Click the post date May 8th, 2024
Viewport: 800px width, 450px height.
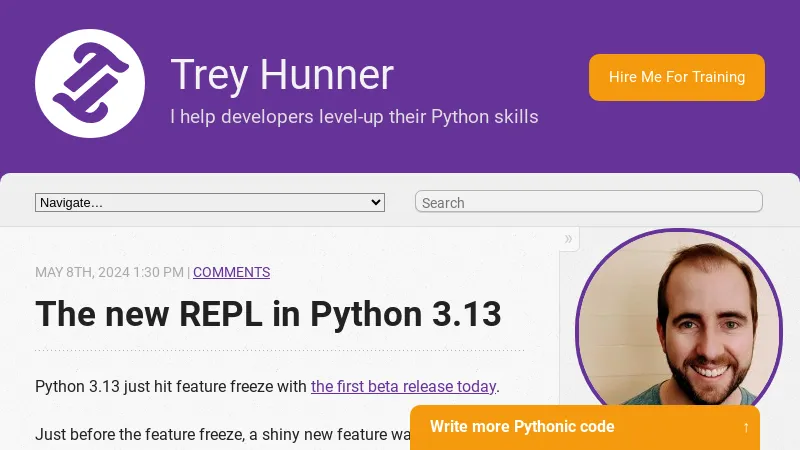109,272
